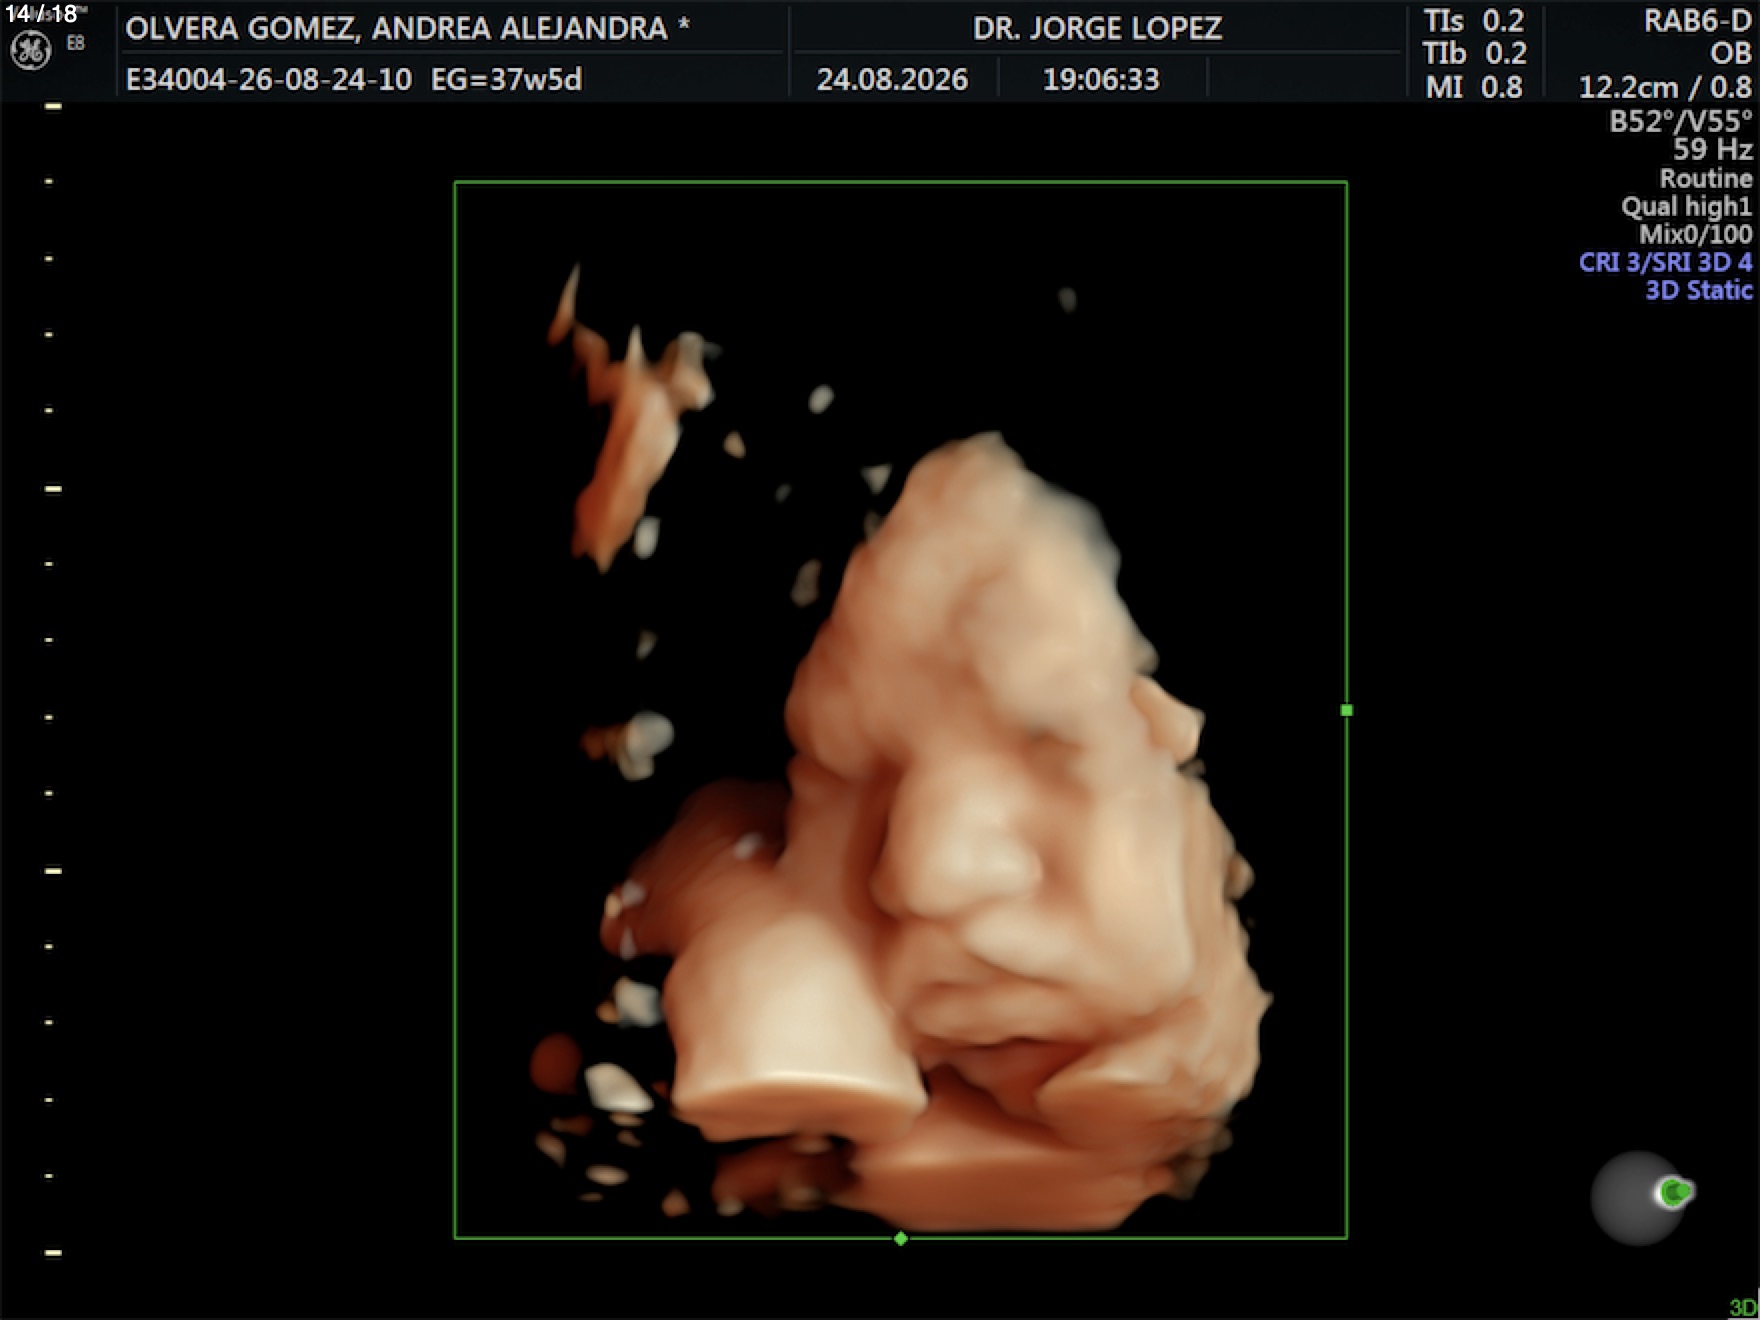Click the green marker on orientation sphere
1760x1320 pixels.
[x=1675, y=1192]
